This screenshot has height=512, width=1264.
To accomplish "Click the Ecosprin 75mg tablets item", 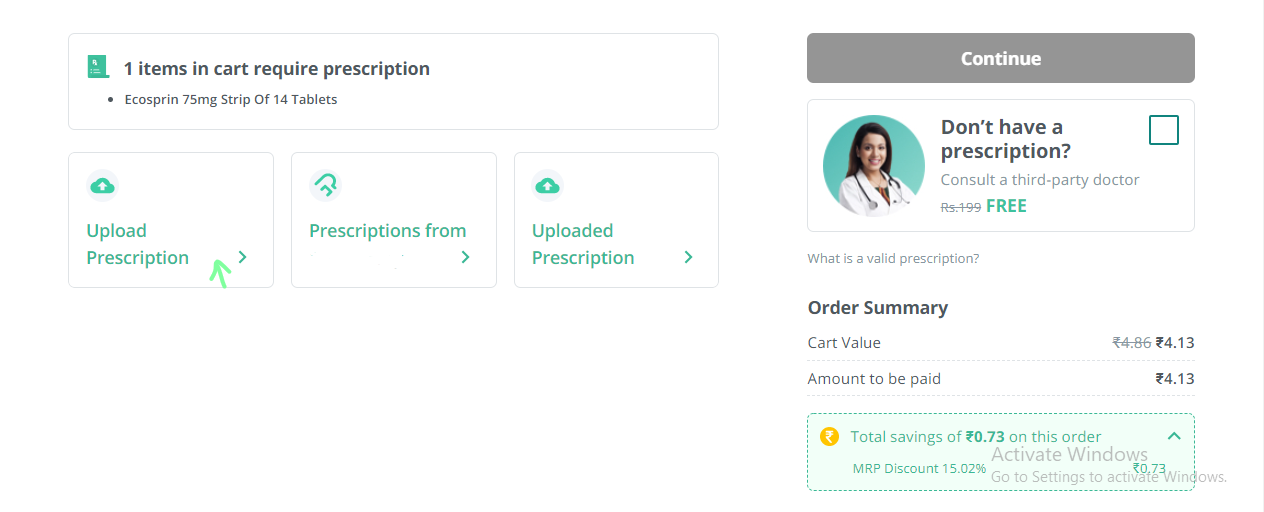I will point(230,99).
